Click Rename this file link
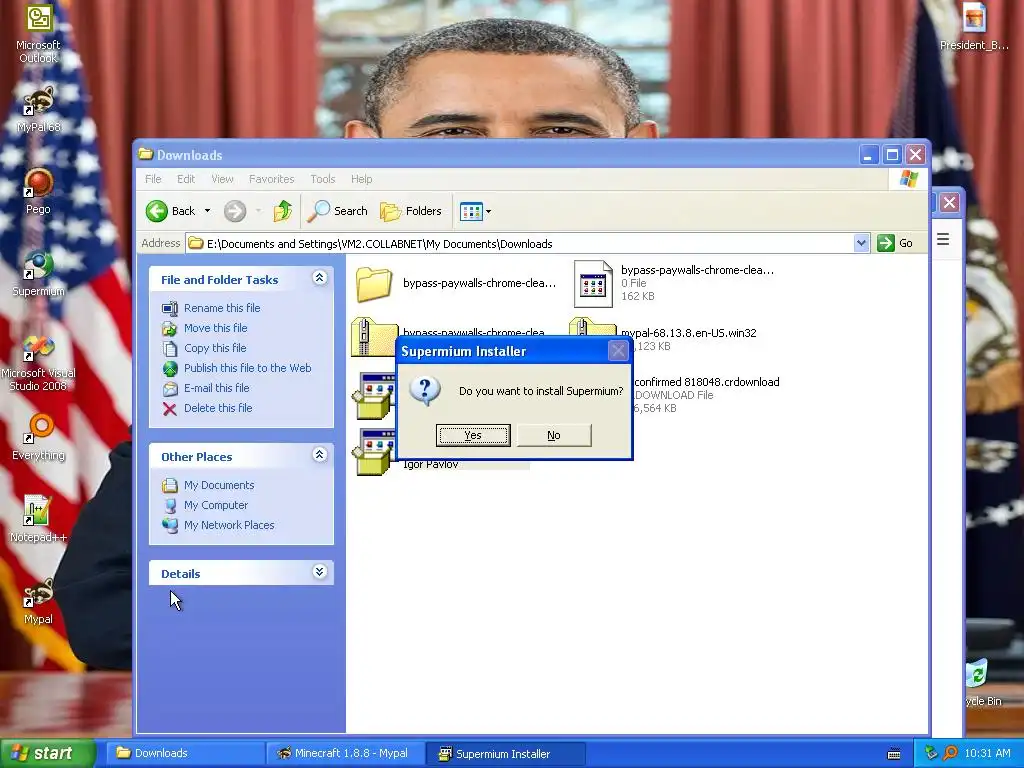Viewport: 1024px width, 768px height. [222, 308]
